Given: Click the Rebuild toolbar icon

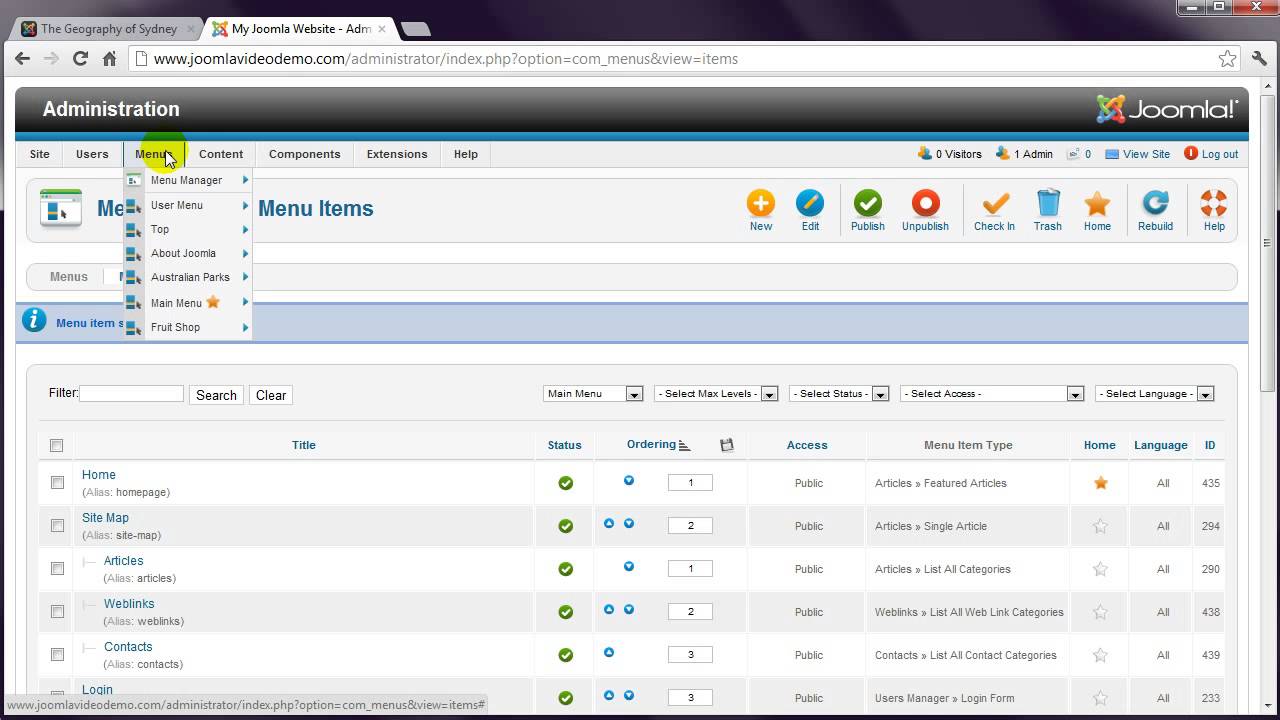Looking at the screenshot, I should coord(1155,203).
